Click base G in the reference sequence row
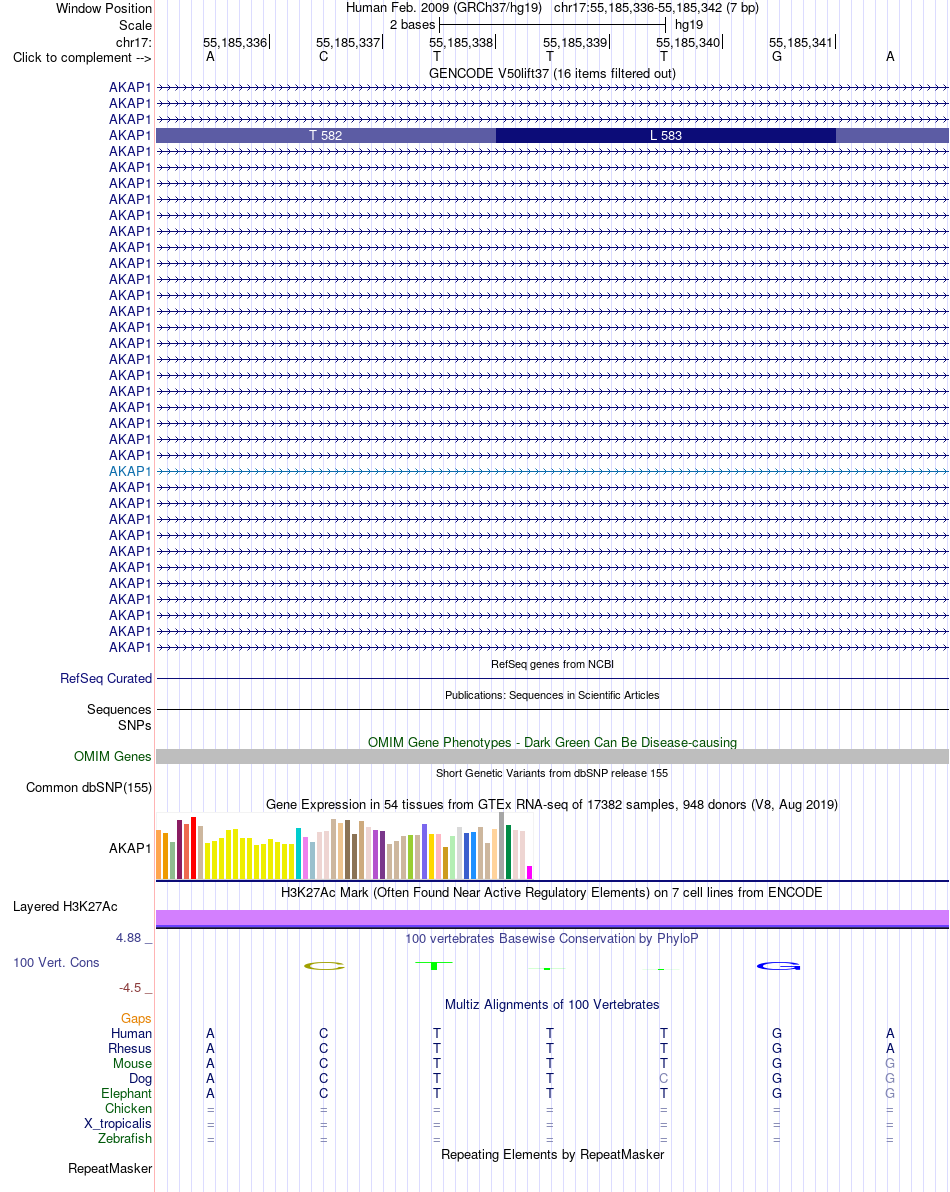 (777, 57)
